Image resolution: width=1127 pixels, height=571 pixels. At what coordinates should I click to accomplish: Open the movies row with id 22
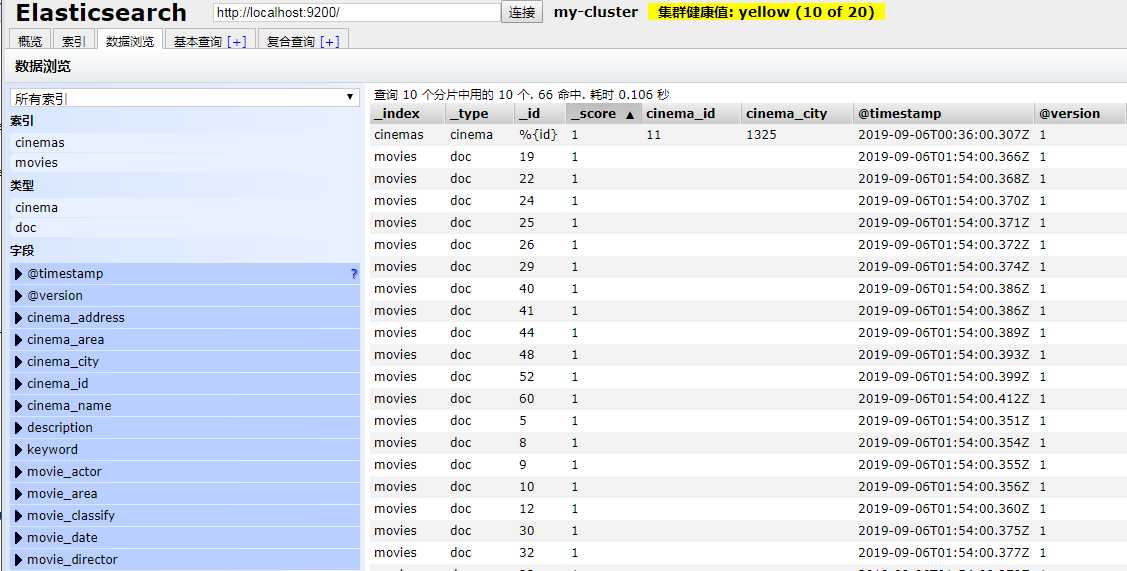point(748,178)
